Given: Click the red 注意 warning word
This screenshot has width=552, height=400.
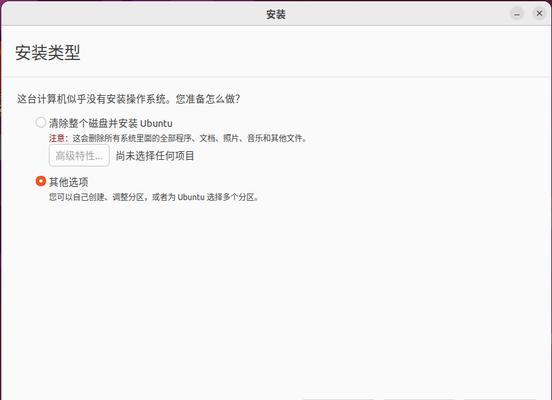Looking at the screenshot, I should coord(56,138).
